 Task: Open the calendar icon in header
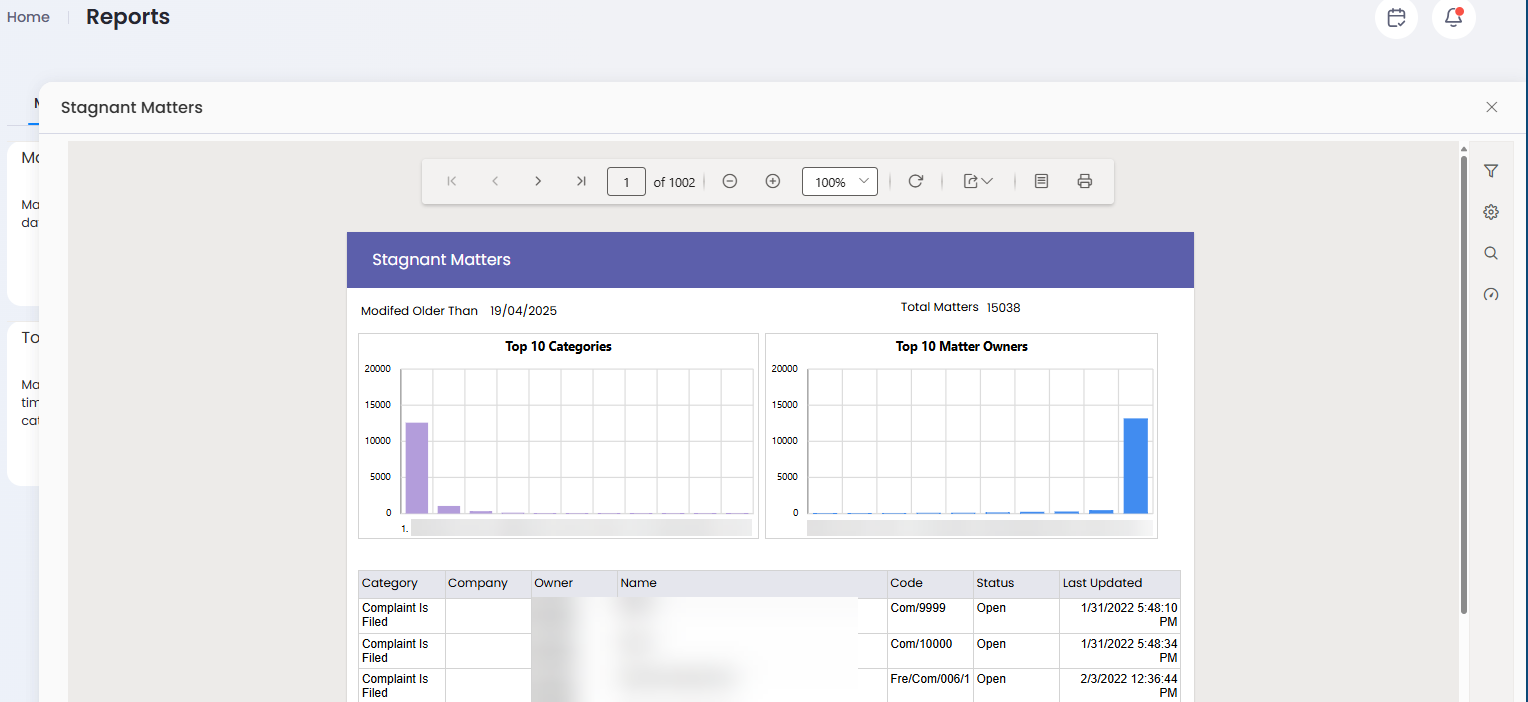[1397, 17]
